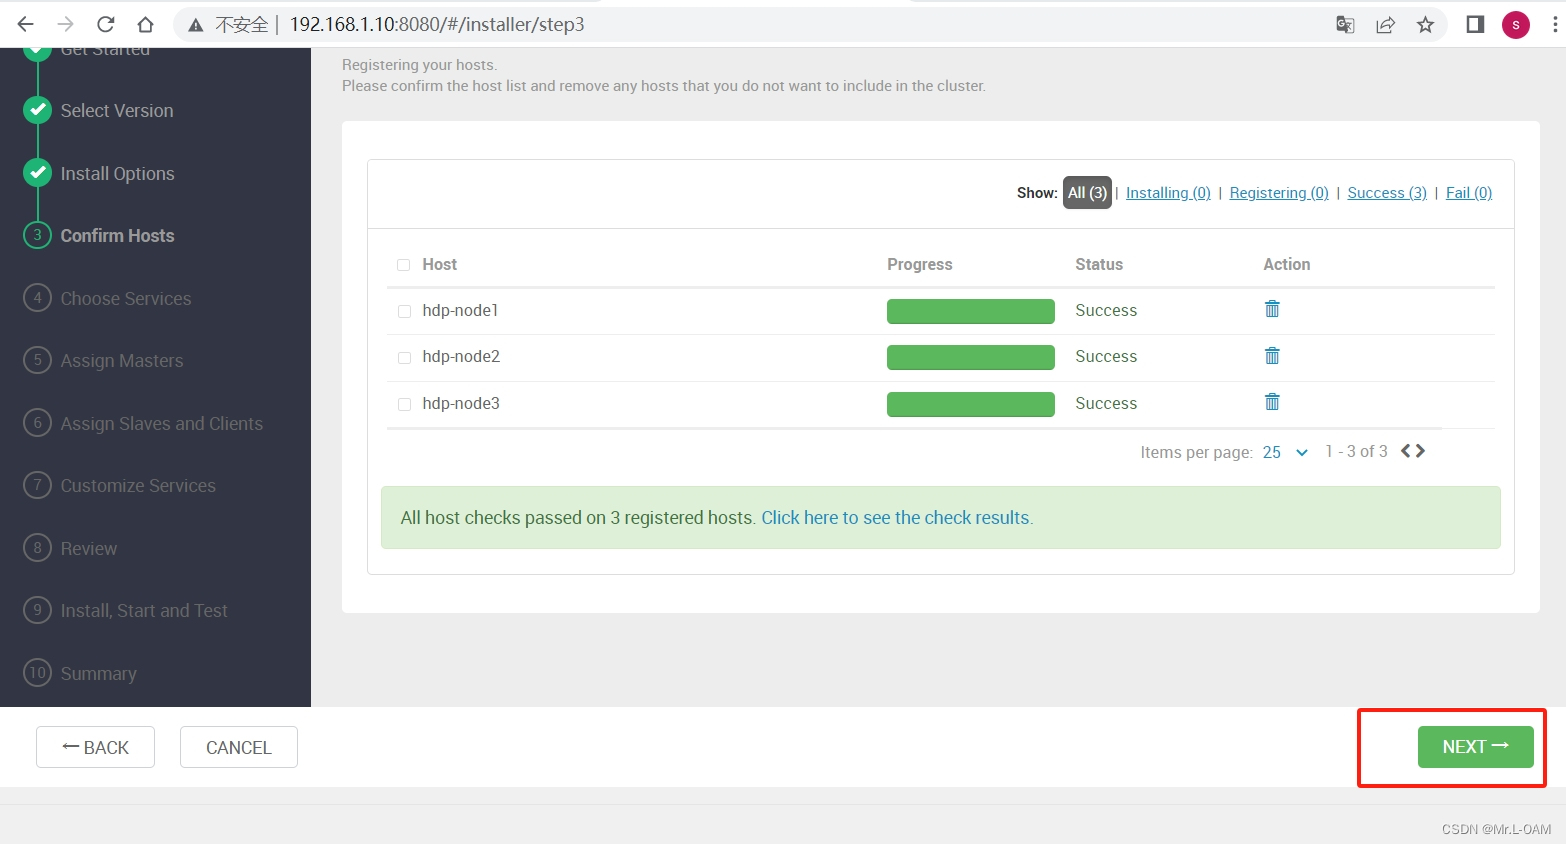Viewport: 1566px width, 844px height.
Task: Open the browser three-dot menu
Action: 1554,25
